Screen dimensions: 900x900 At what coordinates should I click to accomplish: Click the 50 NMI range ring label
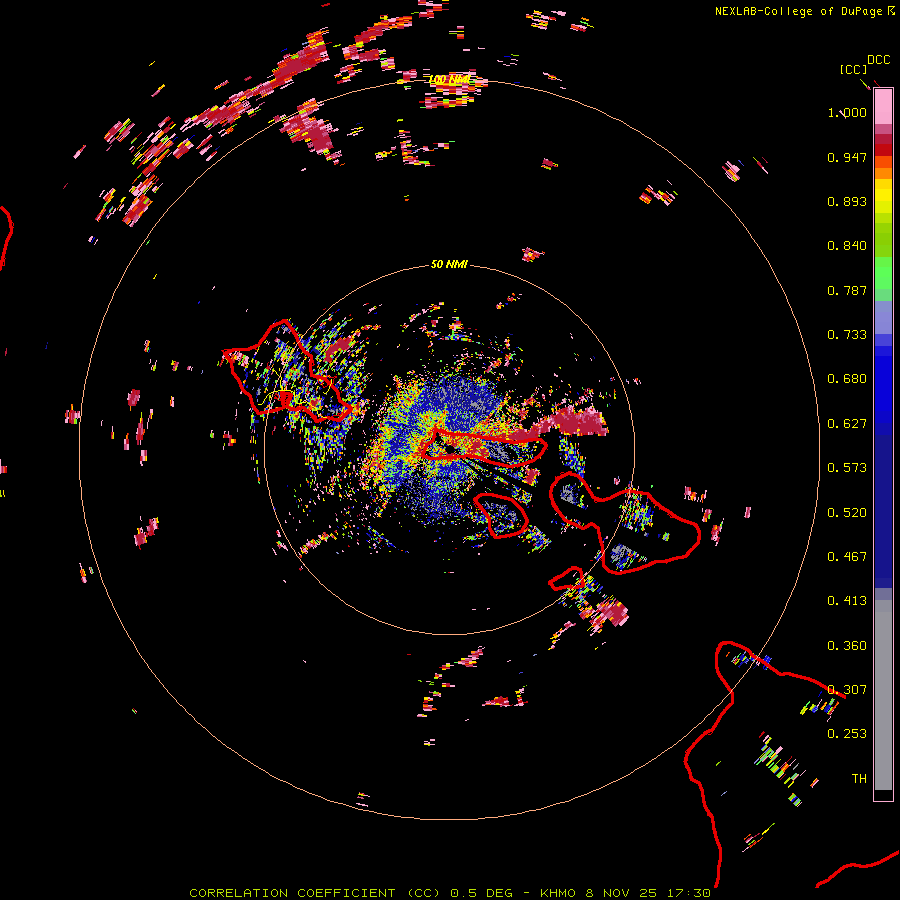point(449,264)
